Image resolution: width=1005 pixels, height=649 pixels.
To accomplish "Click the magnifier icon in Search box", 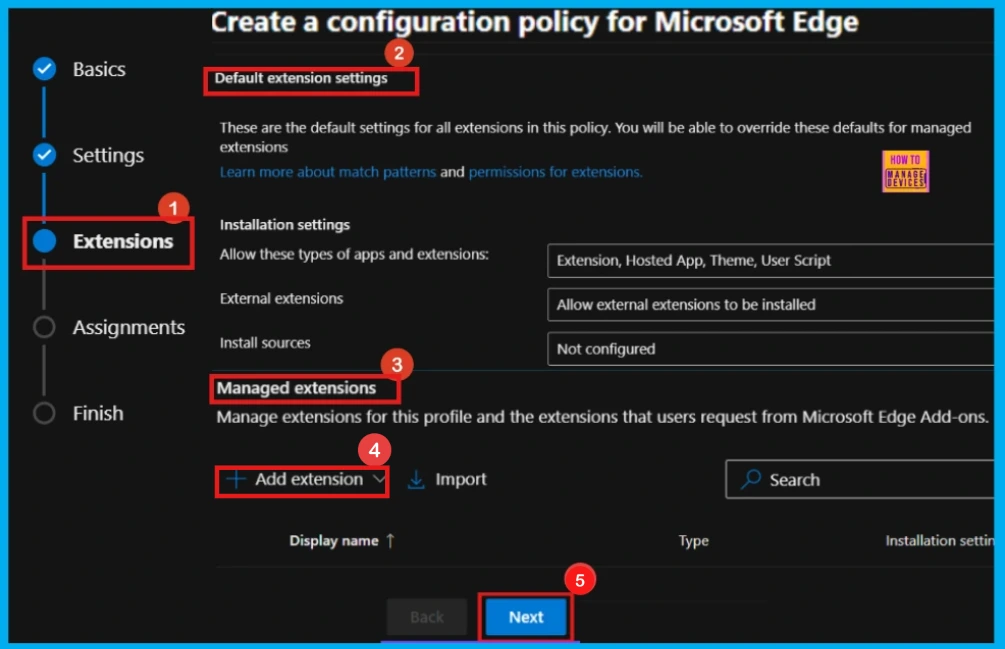I will coord(751,479).
